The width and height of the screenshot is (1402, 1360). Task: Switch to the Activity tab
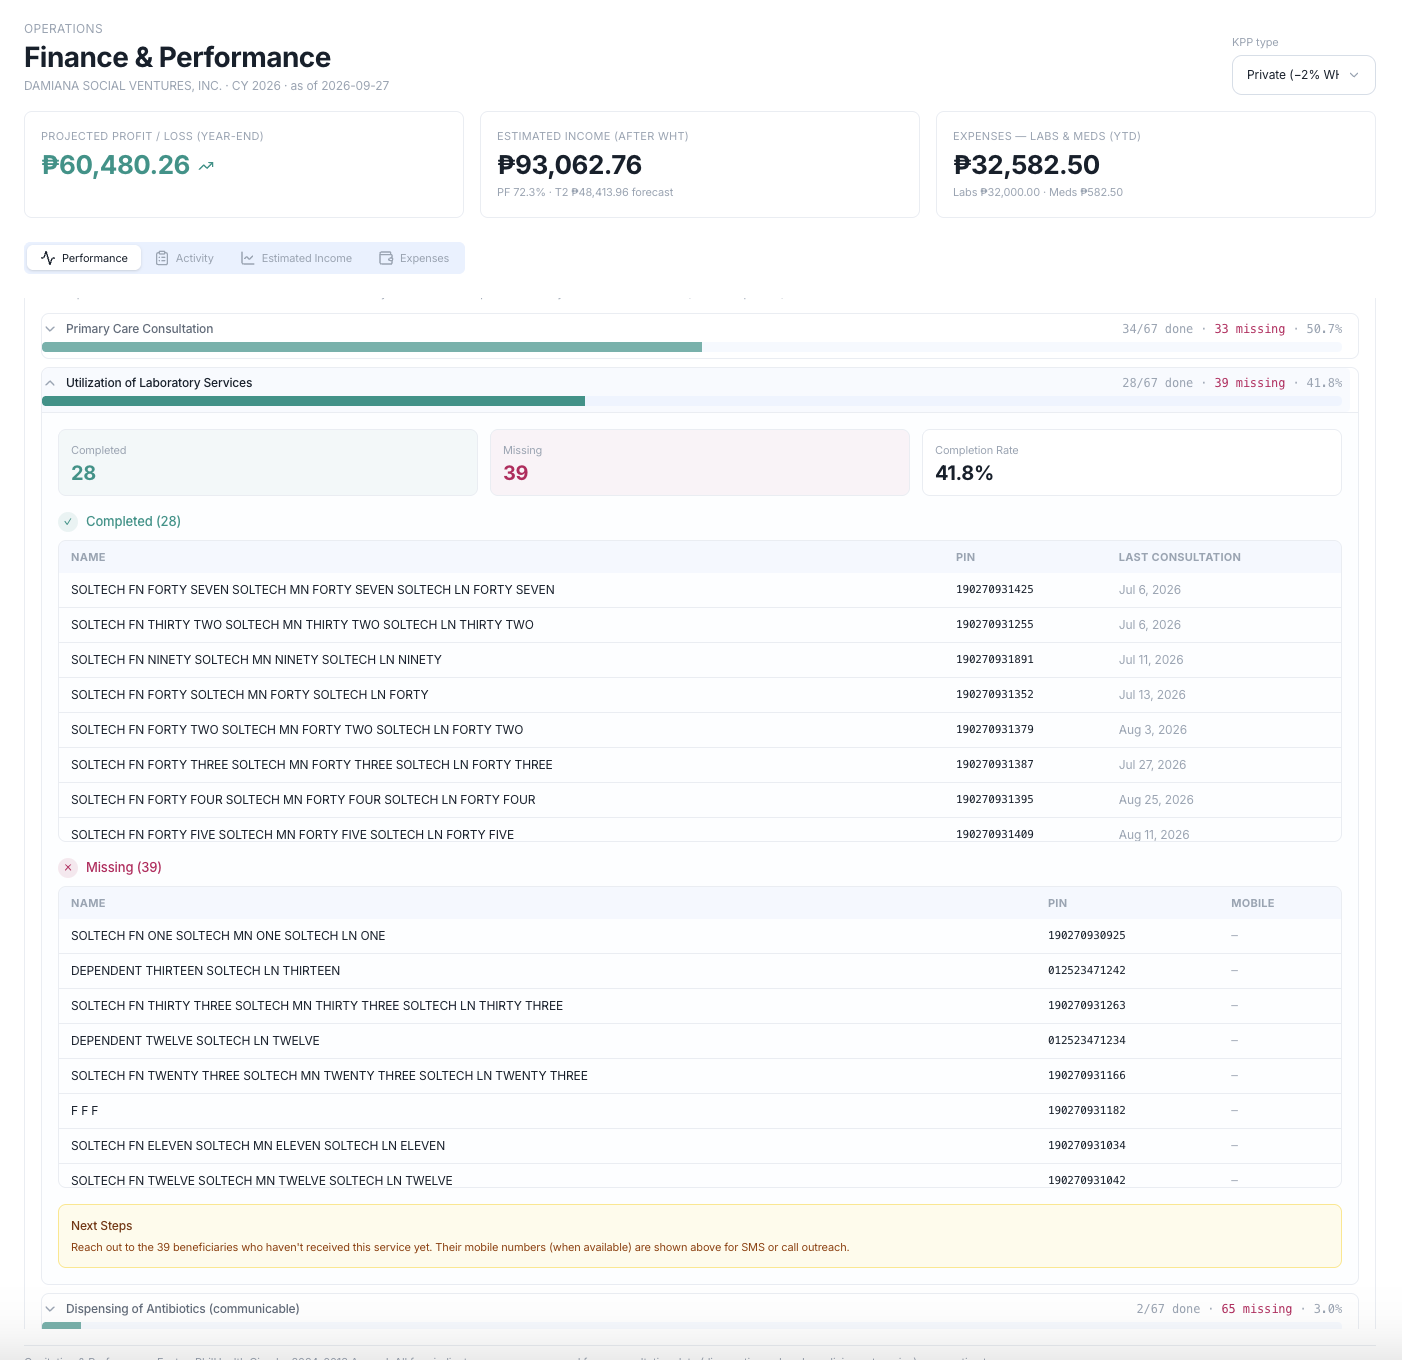coord(185,258)
